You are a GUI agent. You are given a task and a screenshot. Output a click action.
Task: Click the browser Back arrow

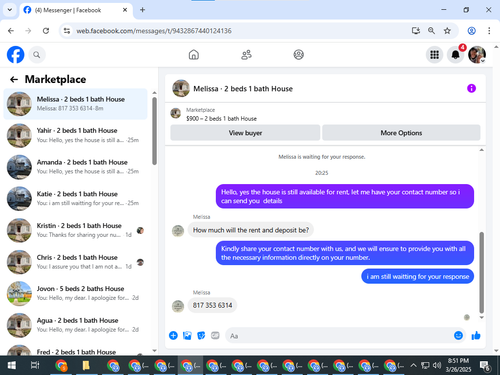pyautogui.click(x=11, y=31)
